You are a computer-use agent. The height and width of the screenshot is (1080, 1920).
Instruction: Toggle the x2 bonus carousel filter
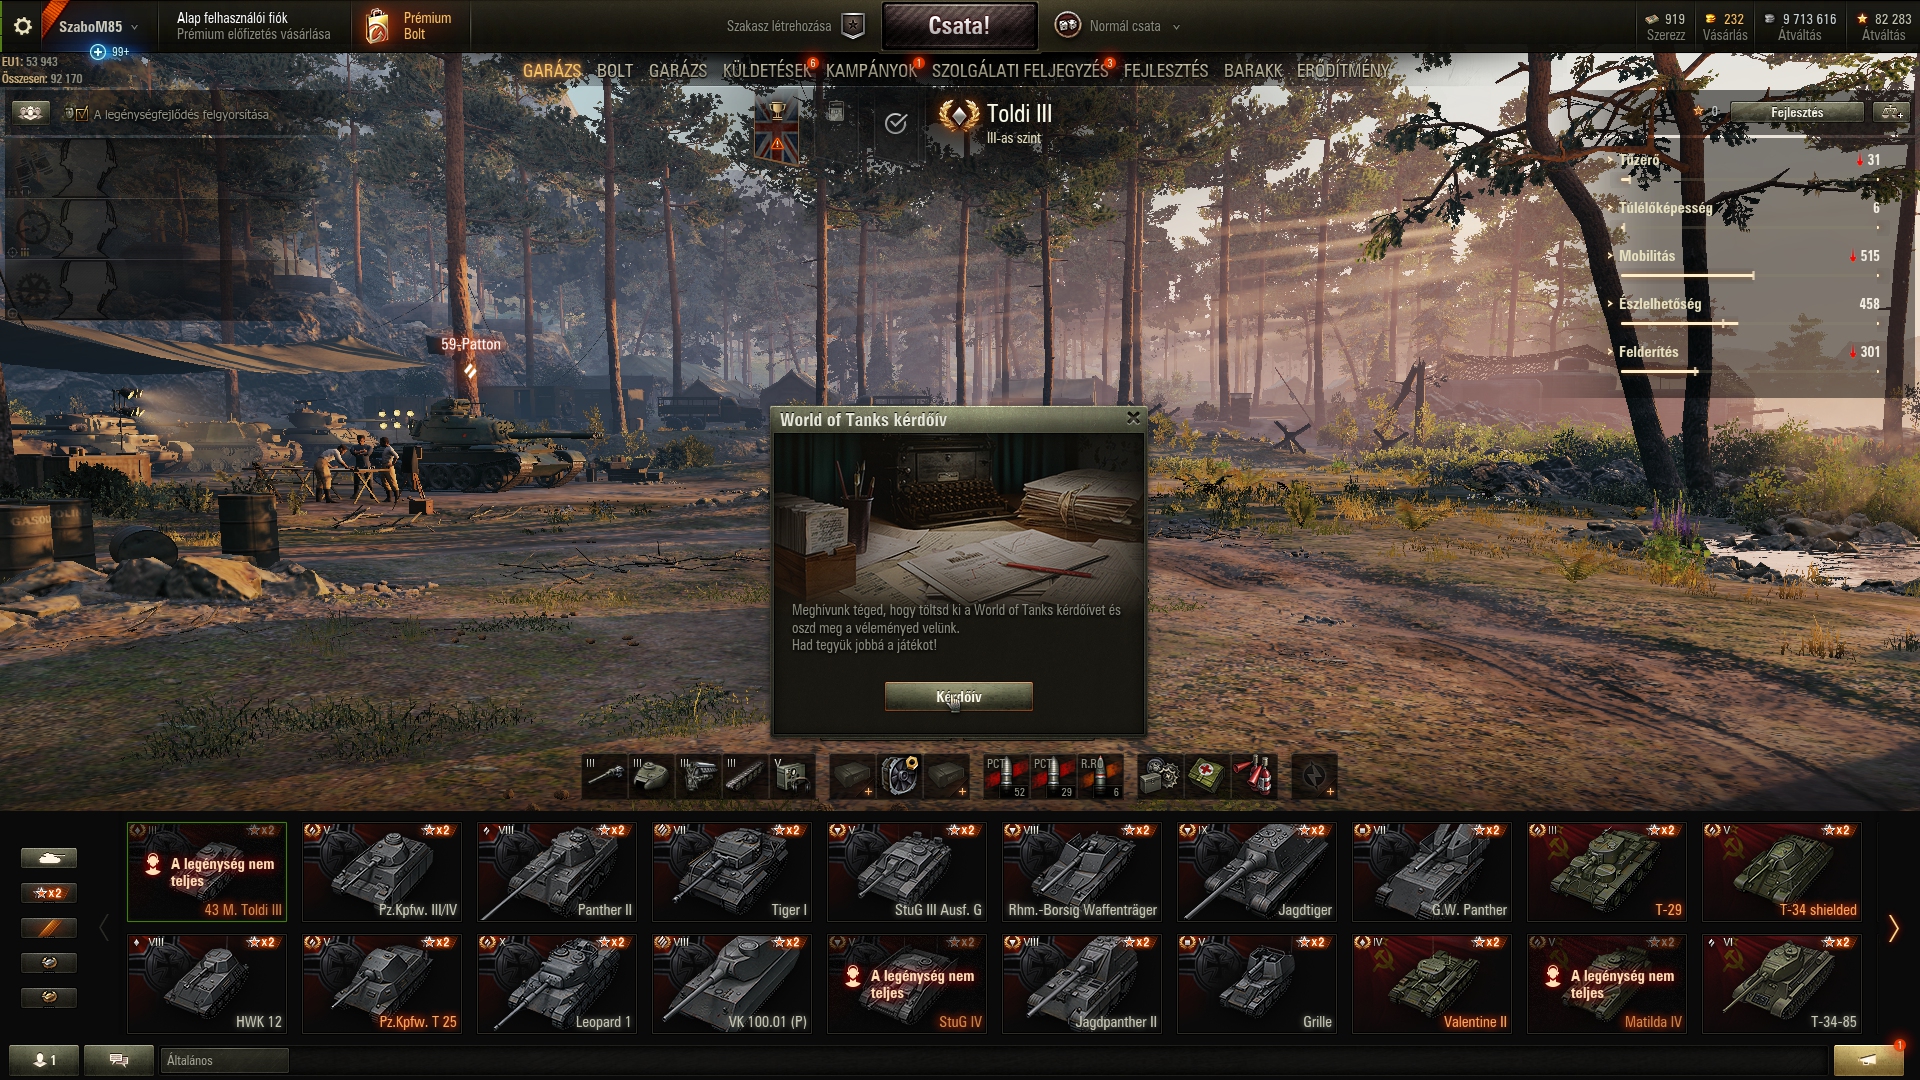click(49, 893)
